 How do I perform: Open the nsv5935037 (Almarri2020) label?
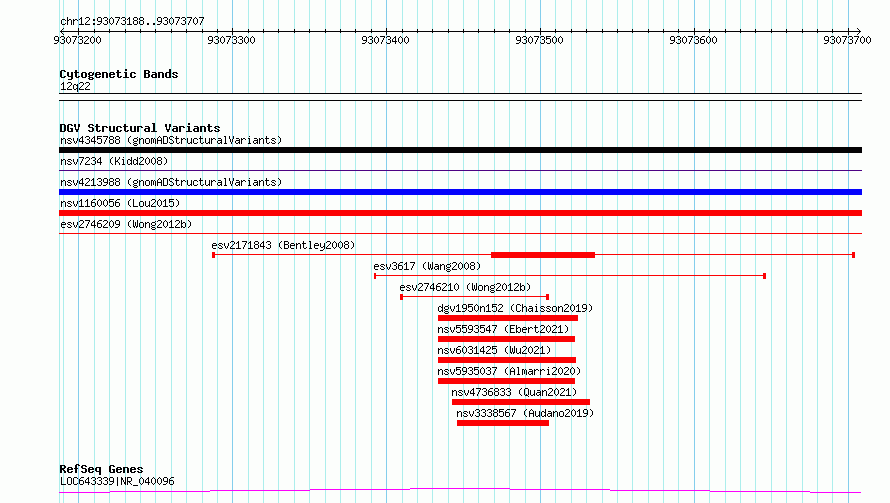click(509, 371)
